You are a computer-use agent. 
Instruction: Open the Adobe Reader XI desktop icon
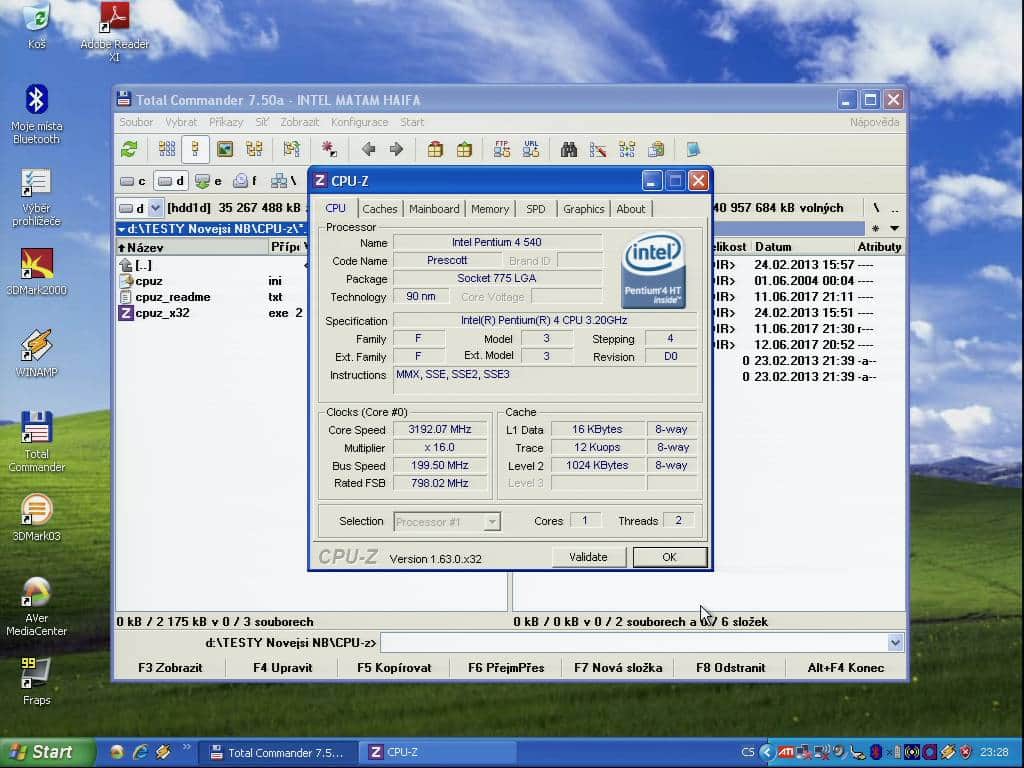(x=114, y=33)
